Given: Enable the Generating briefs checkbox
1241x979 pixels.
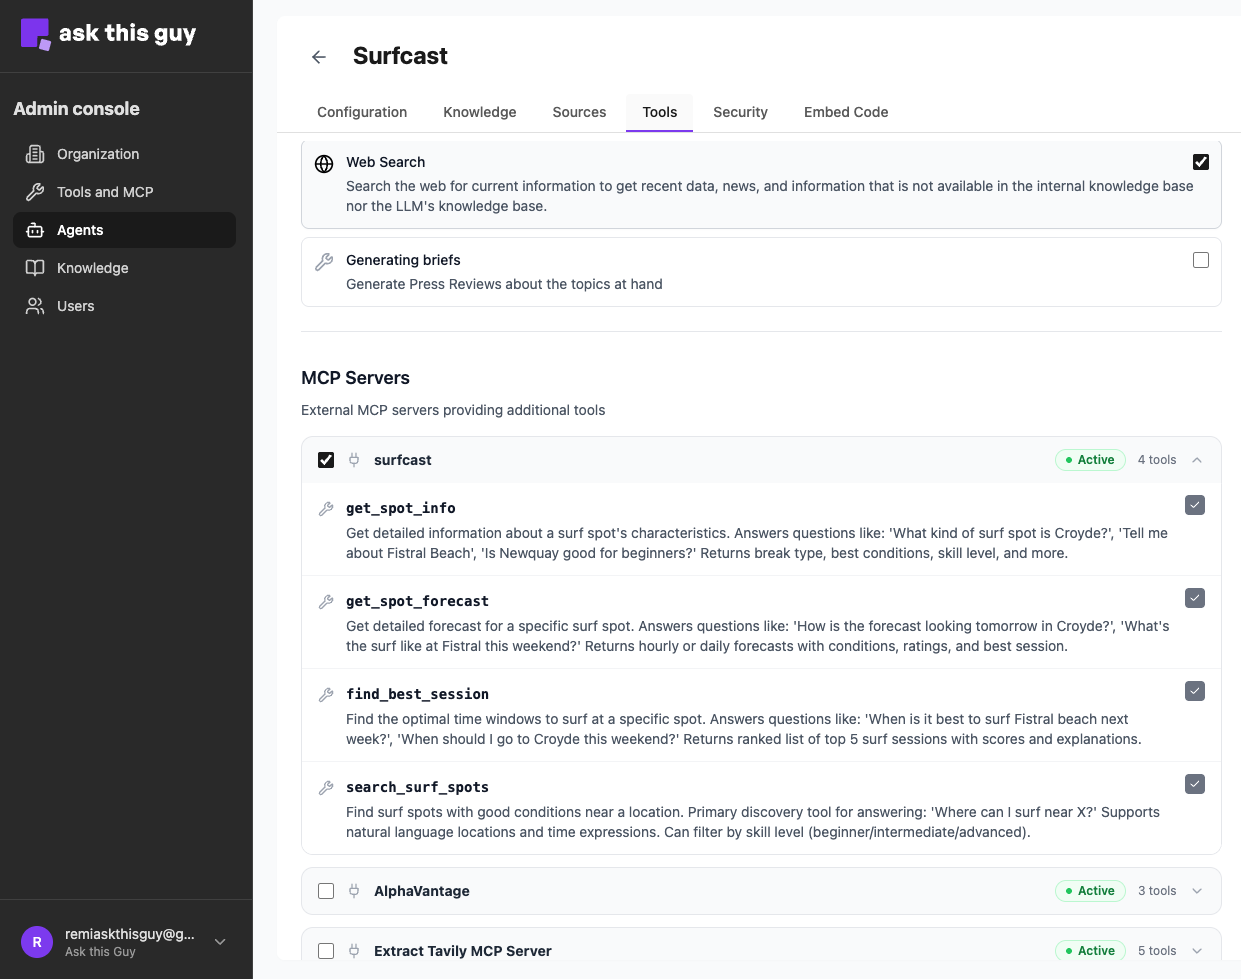Looking at the screenshot, I should tap(1200, 260).
